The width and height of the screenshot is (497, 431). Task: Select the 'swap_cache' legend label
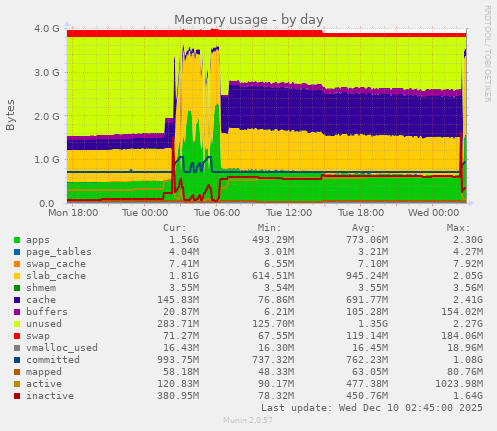point(56,264)
